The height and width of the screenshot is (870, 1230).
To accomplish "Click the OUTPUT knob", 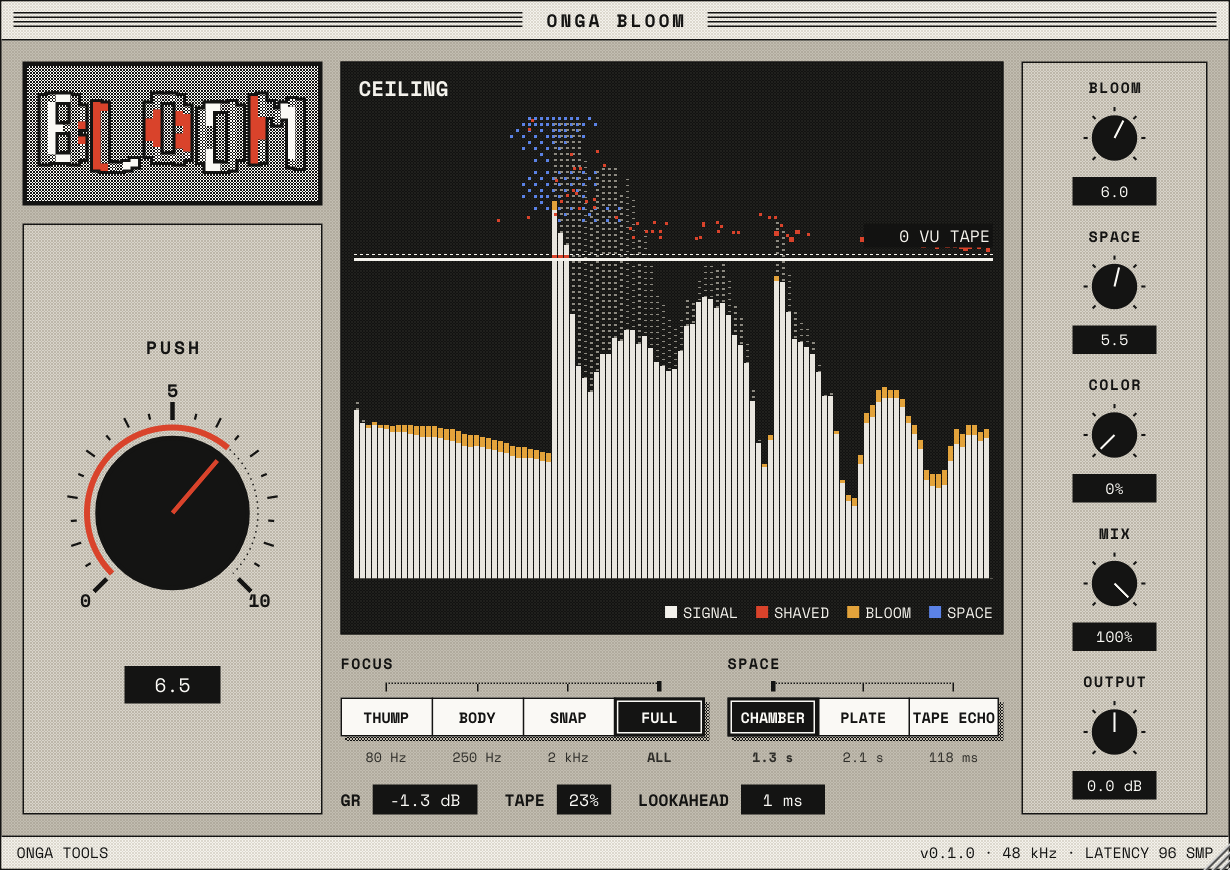I will point(1114,732).
